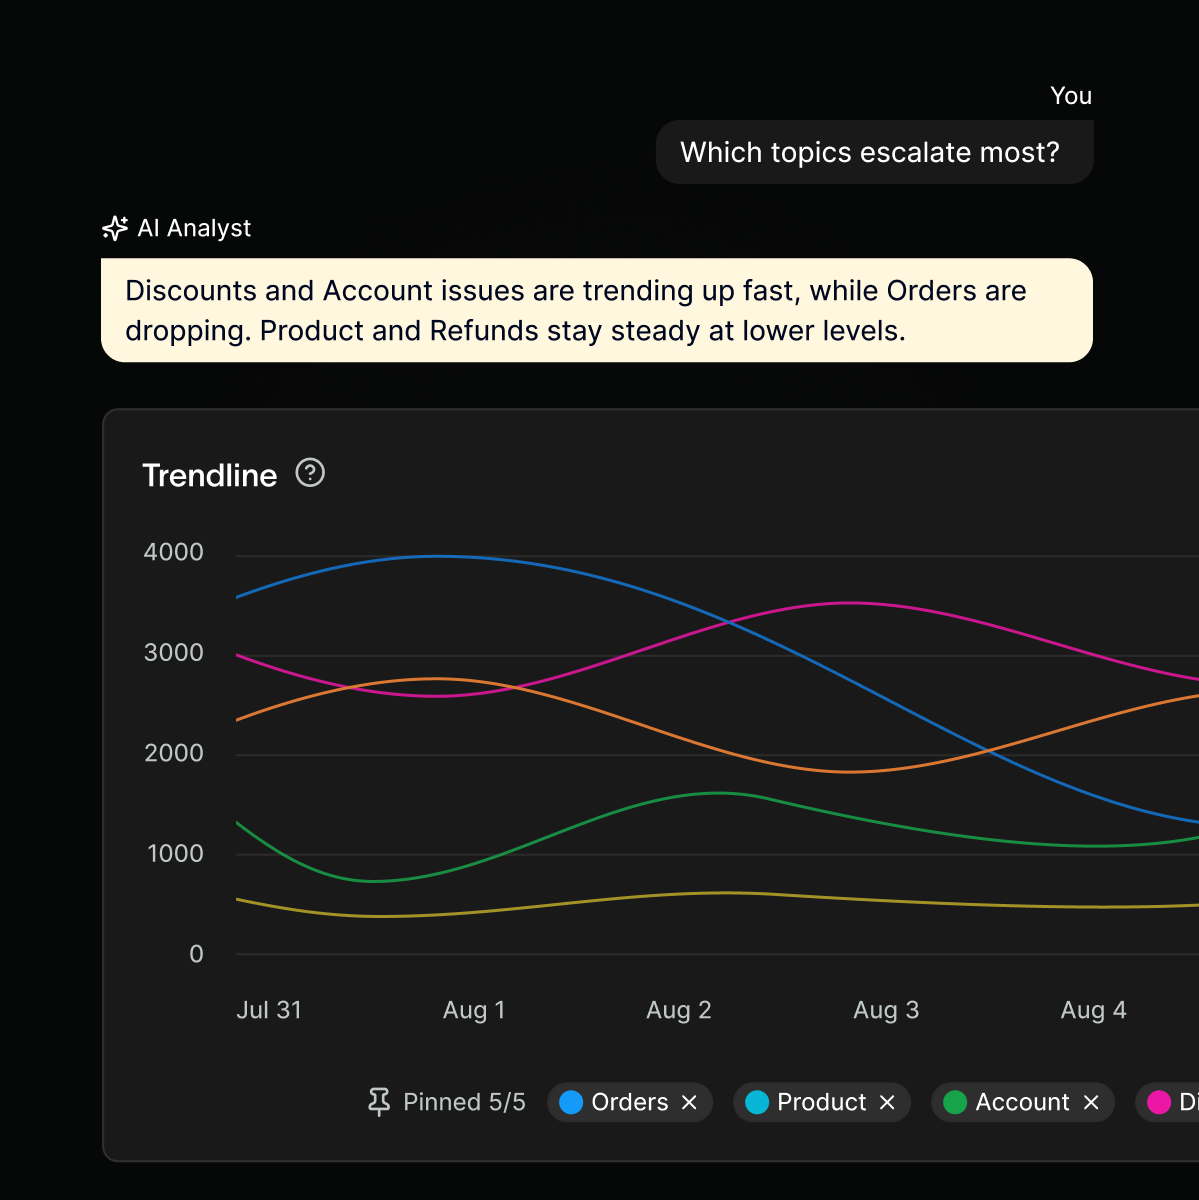Click the 'AI Analyst' sender label
Viewport: 1199px width, 1200px height.
click(x=194, y=228)
